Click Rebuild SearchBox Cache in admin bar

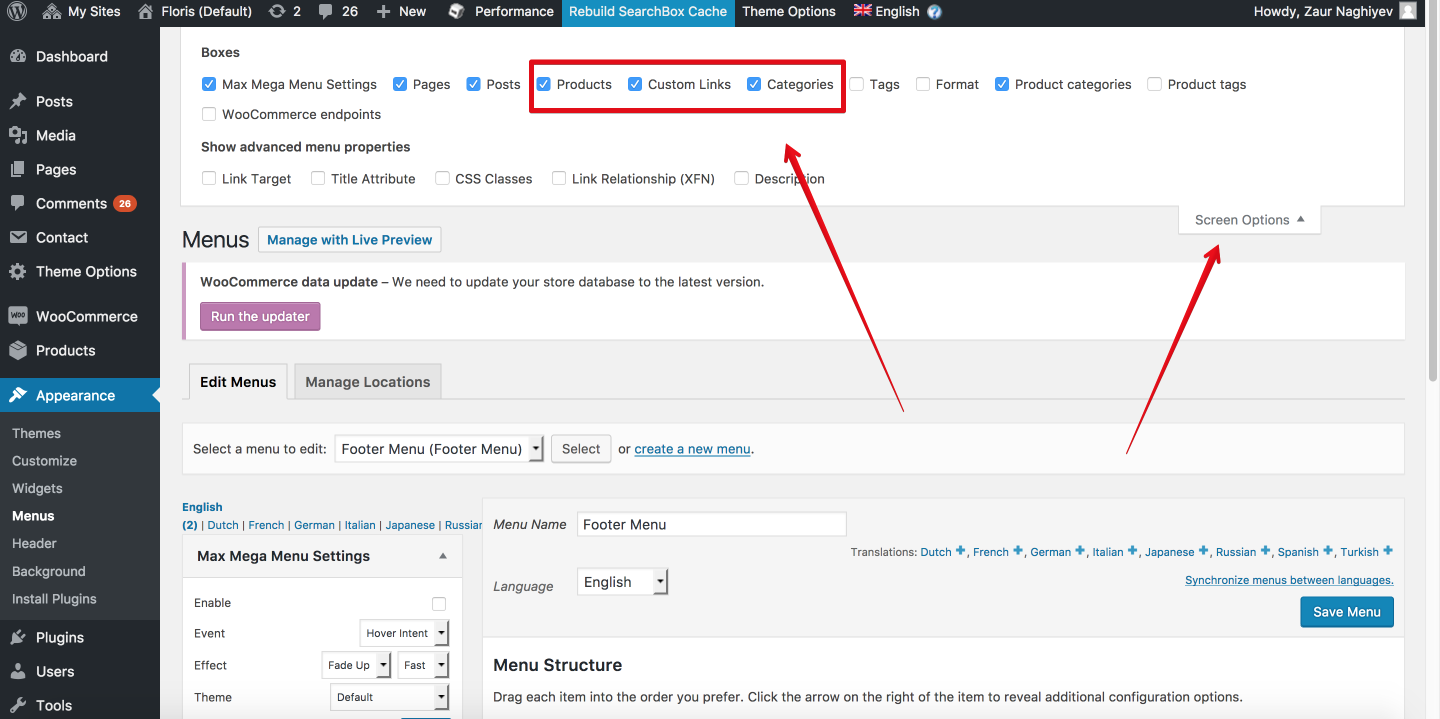coord(648,12)
